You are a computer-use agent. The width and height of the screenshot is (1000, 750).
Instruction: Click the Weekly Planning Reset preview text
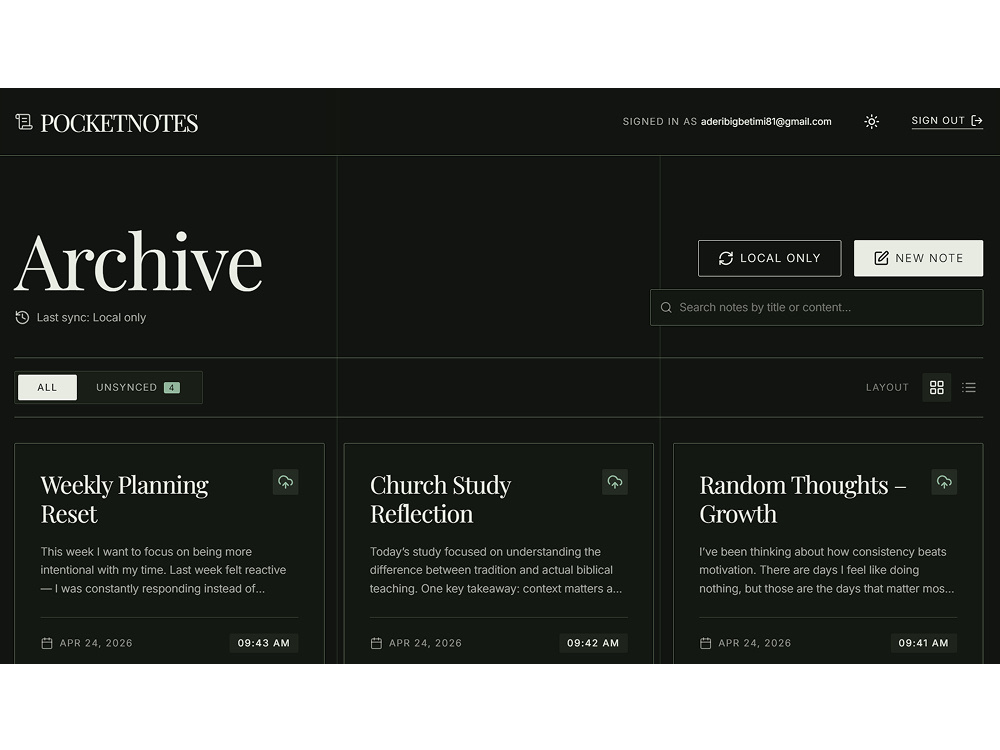coord(163,570)
